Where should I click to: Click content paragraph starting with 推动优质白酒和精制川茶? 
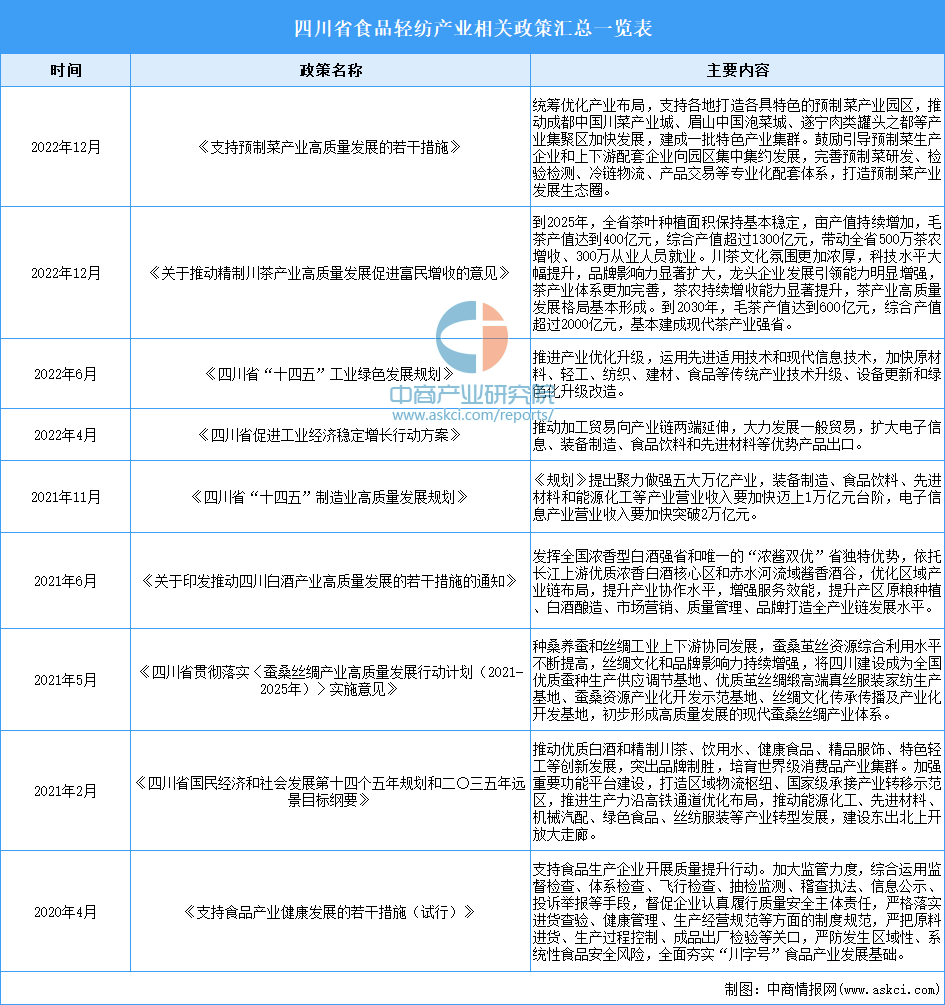click(x=737, y=791)
